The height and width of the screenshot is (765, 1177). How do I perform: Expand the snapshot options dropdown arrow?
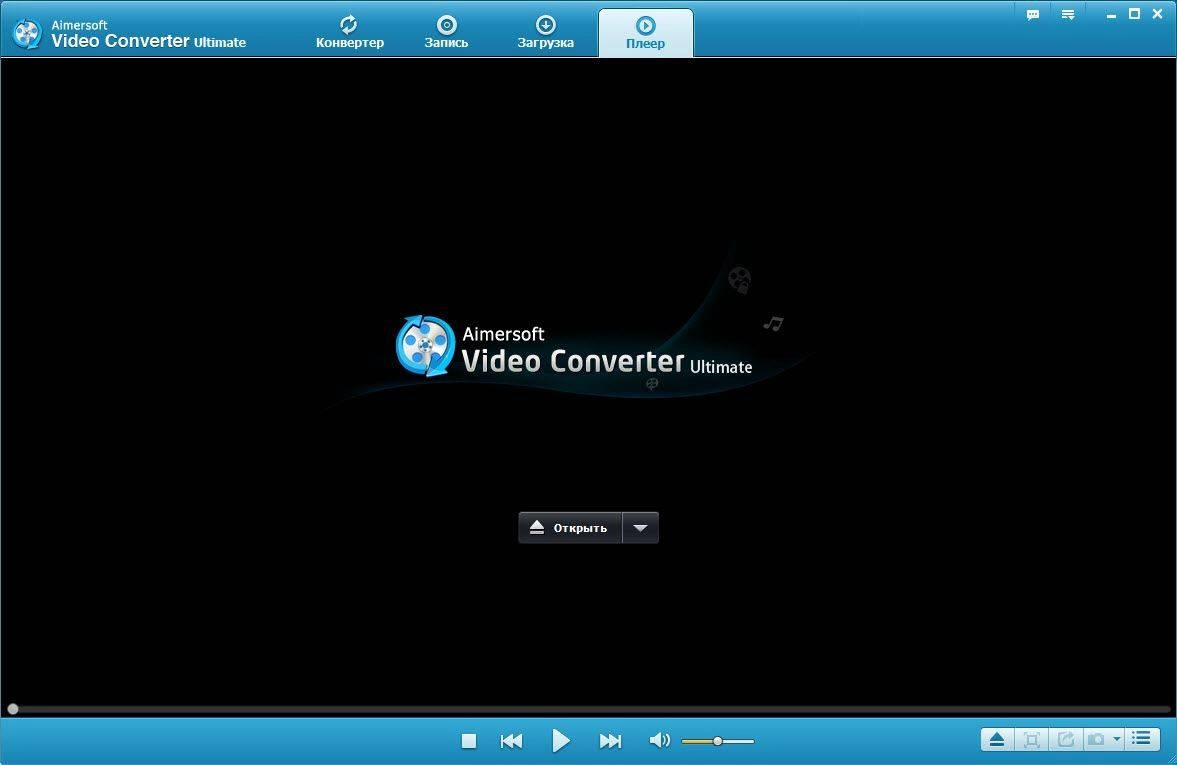tap(1117, 739)
